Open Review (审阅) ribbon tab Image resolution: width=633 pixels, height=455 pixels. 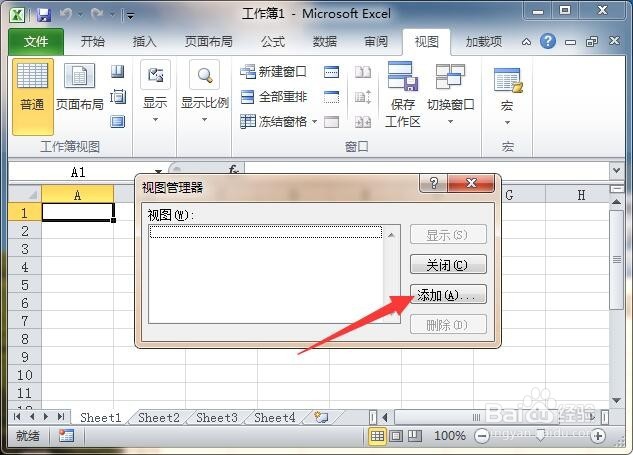click(x=376, y=41)
